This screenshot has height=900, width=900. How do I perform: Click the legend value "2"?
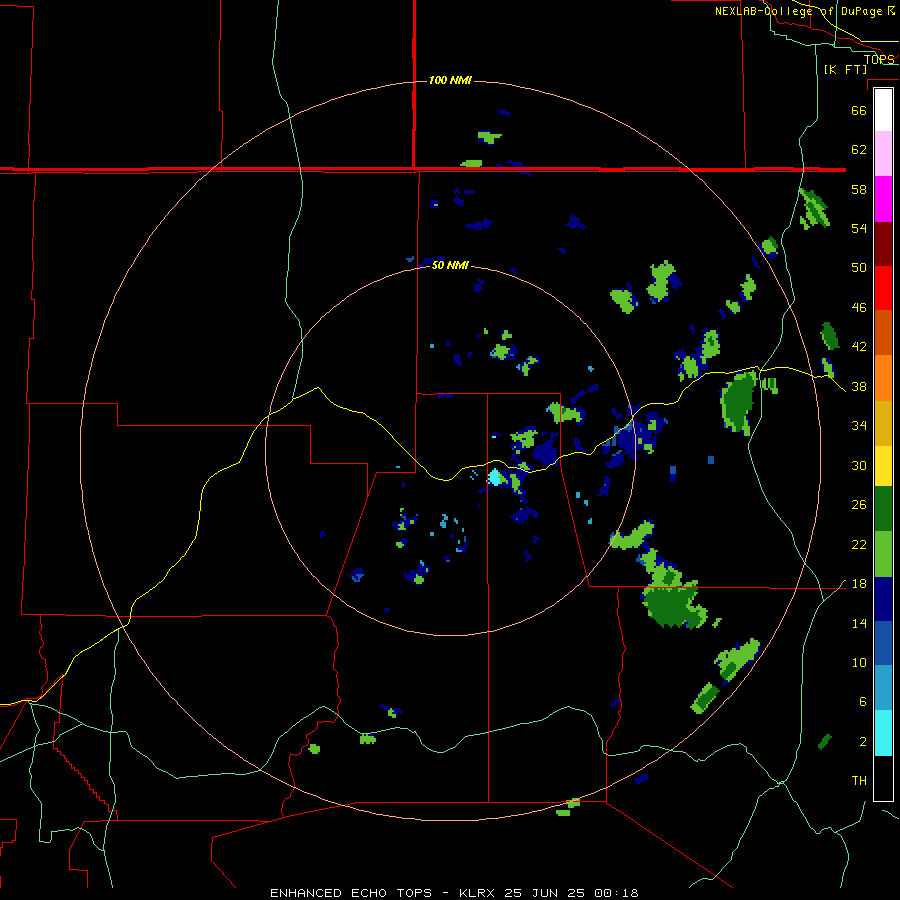pos(862,742)
